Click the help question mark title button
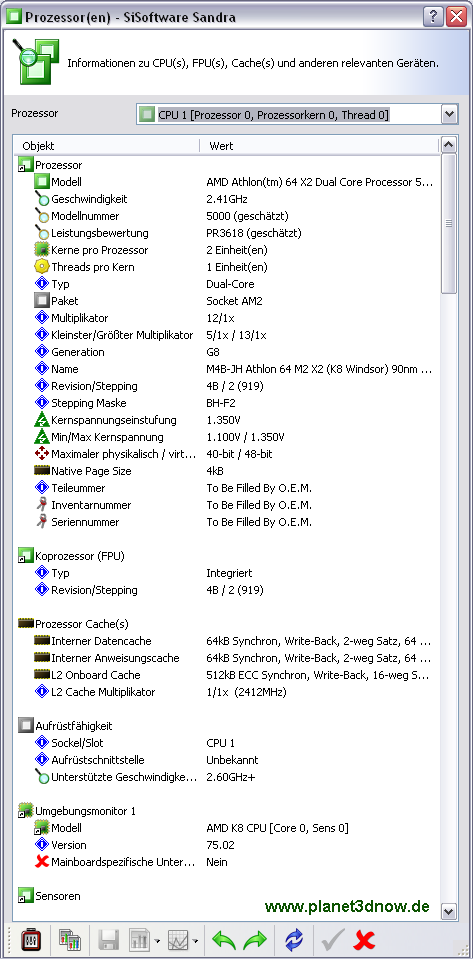473x960 pixels. coord(433,16)
